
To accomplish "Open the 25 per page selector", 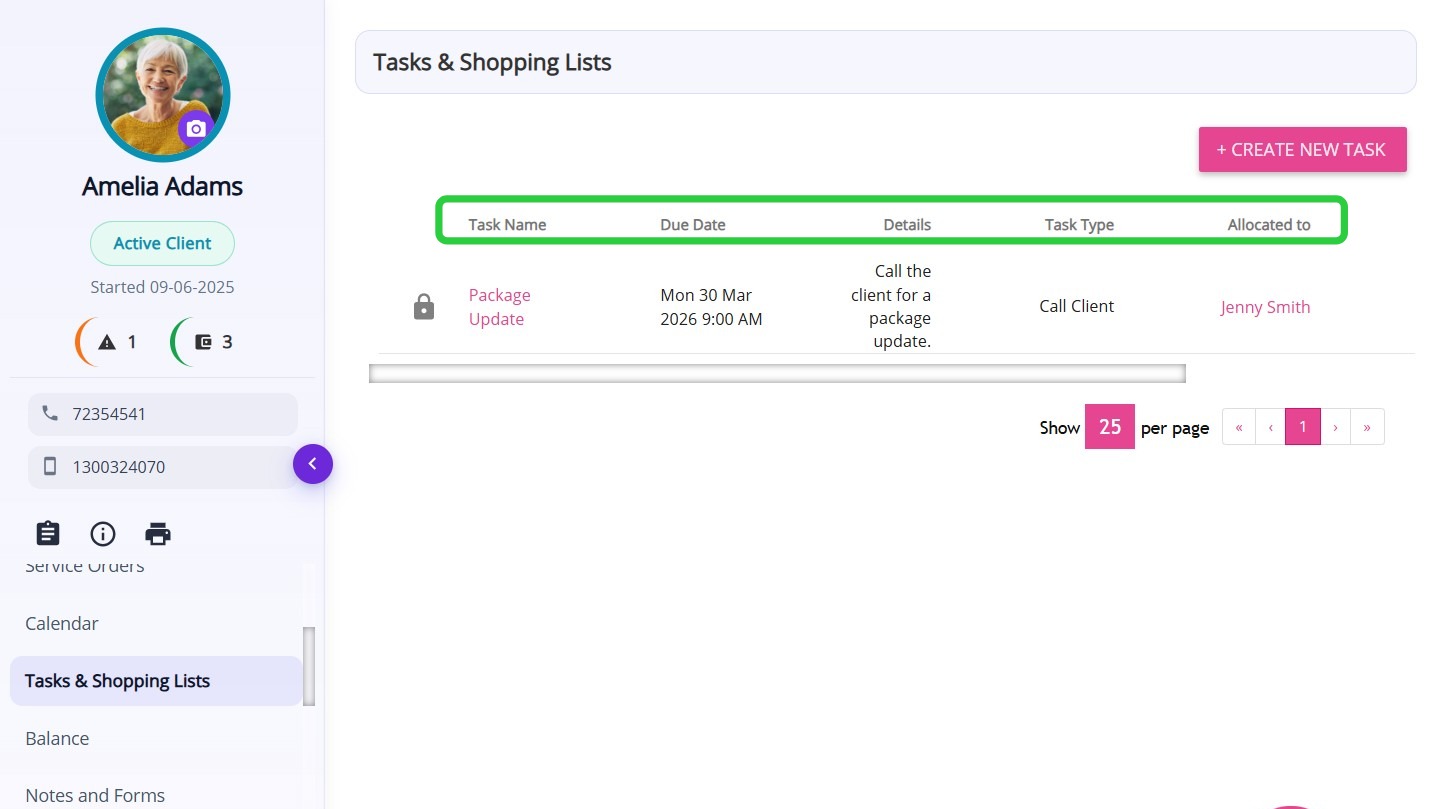I will click(1109, 427).
